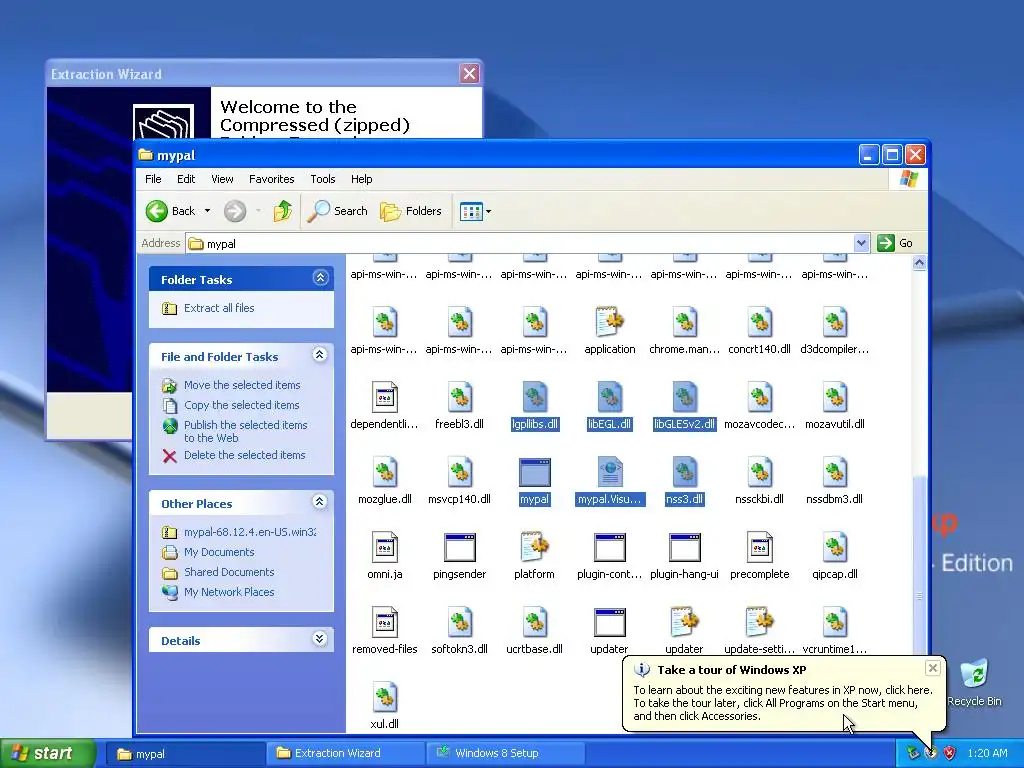Viewport: 1024px width, 768px height.
Task: Select qipcap.dll file icon
Action: (x=835, y=547)
